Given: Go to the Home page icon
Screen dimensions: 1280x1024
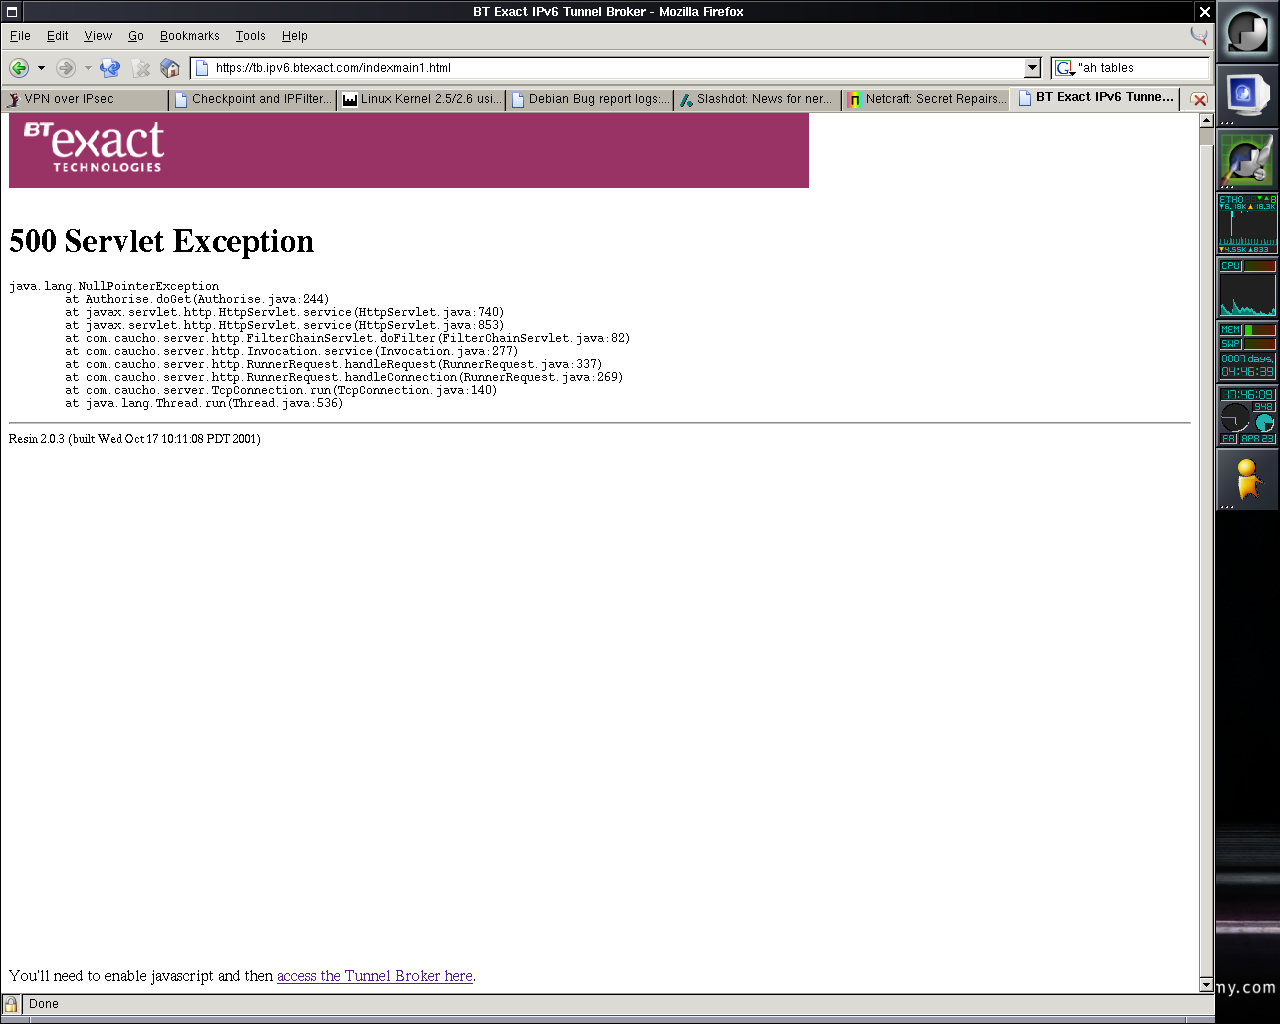Looking at the screenshot, I should tap(170, 68).
